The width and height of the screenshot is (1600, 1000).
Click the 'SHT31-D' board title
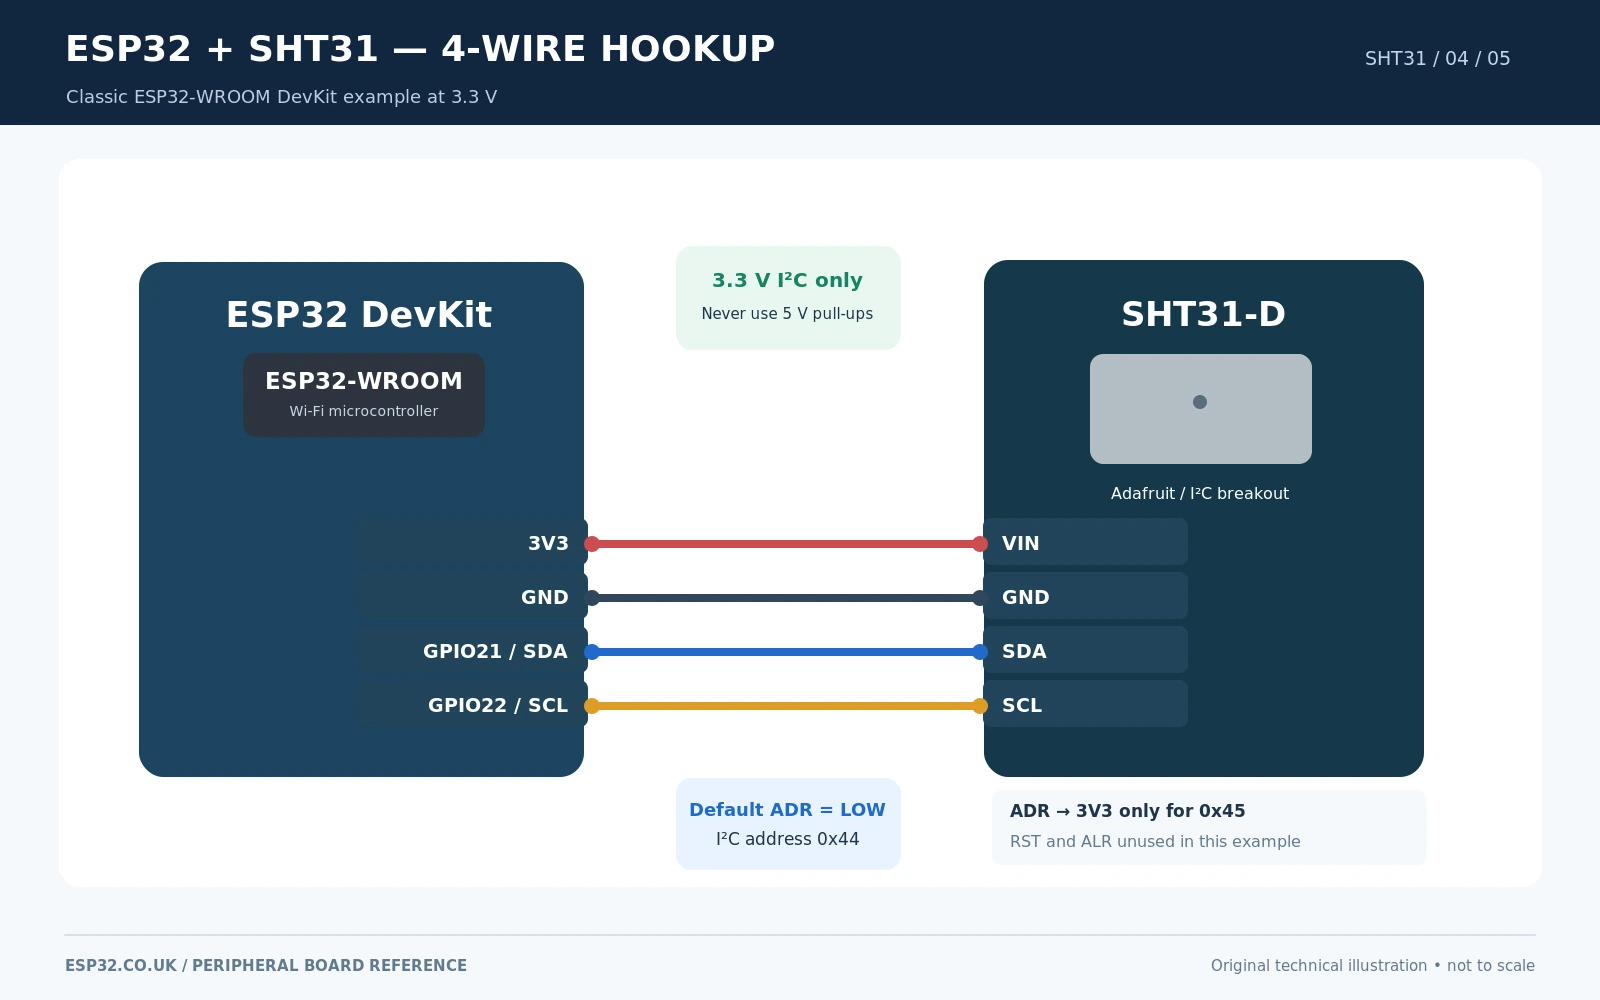point(1204,315)
